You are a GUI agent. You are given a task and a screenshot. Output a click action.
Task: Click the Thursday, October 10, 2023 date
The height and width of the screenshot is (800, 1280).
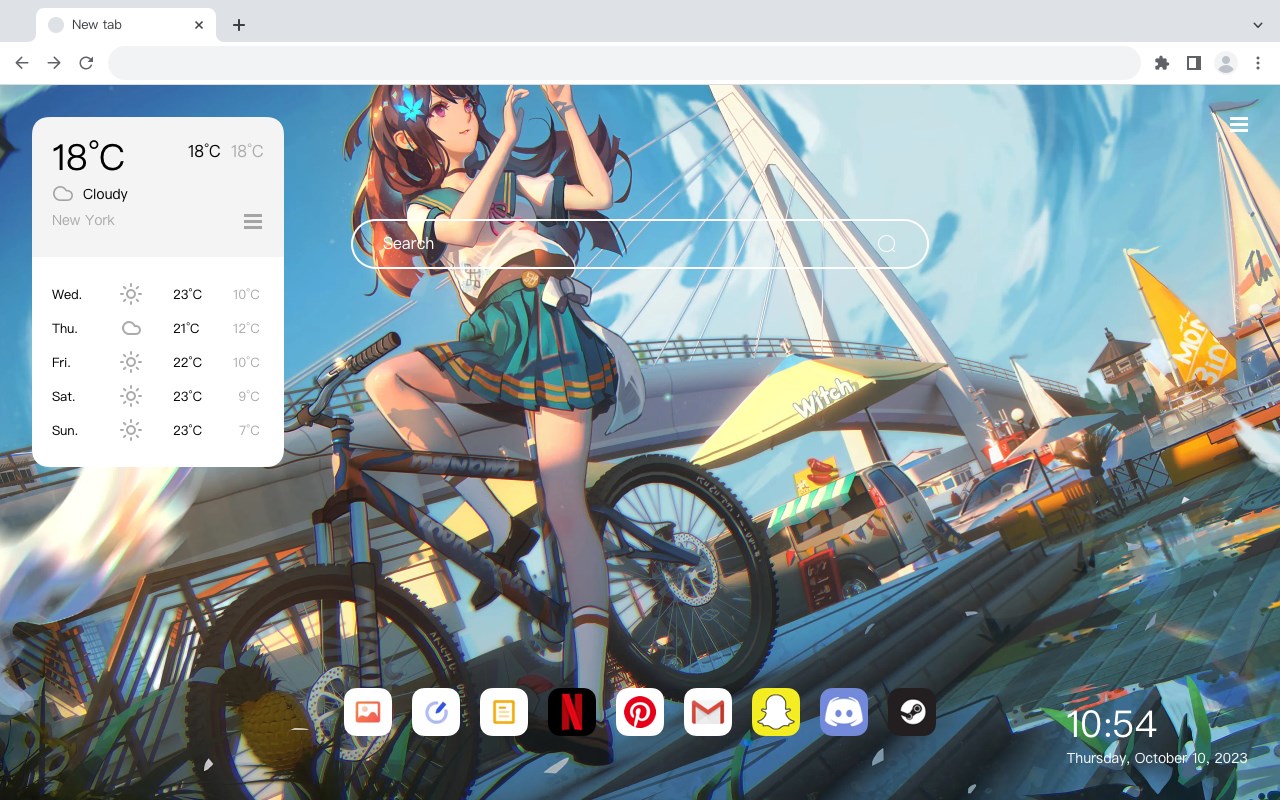(1157, 758)
